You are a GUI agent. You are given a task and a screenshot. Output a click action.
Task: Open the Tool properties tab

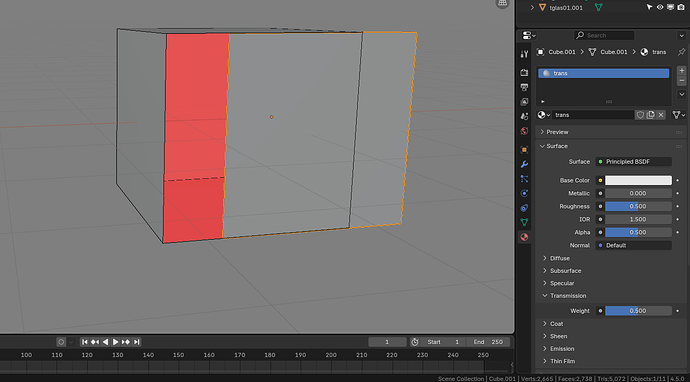point(524,54)
